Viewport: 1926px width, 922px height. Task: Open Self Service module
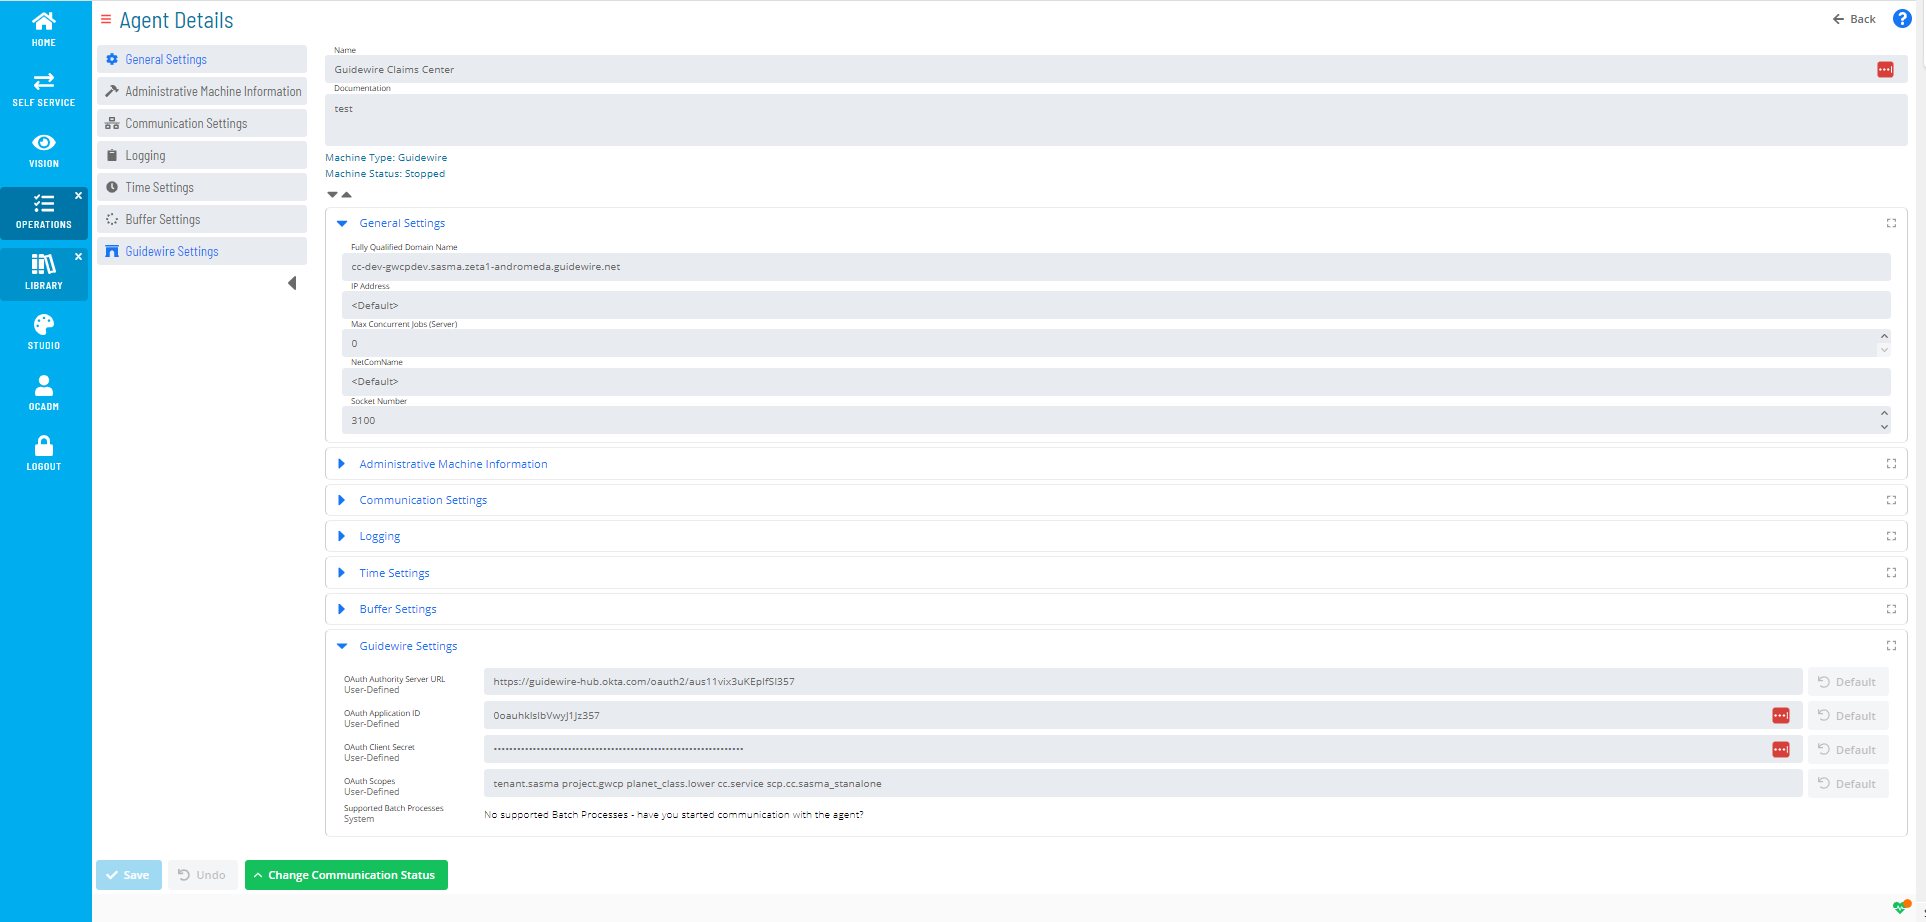click(x=44, y=90)
